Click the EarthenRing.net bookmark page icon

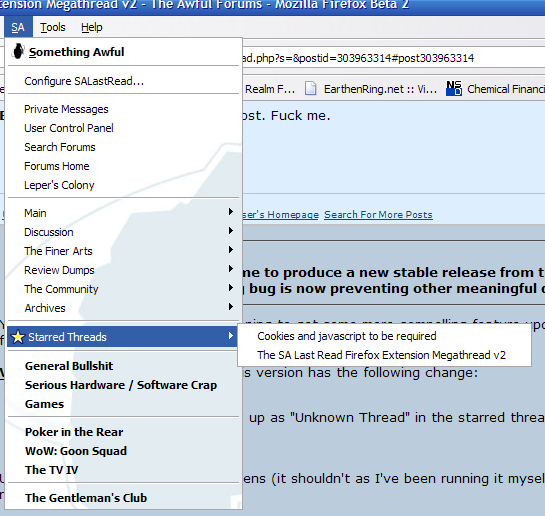pyautogui.click(x=310, y=89)
